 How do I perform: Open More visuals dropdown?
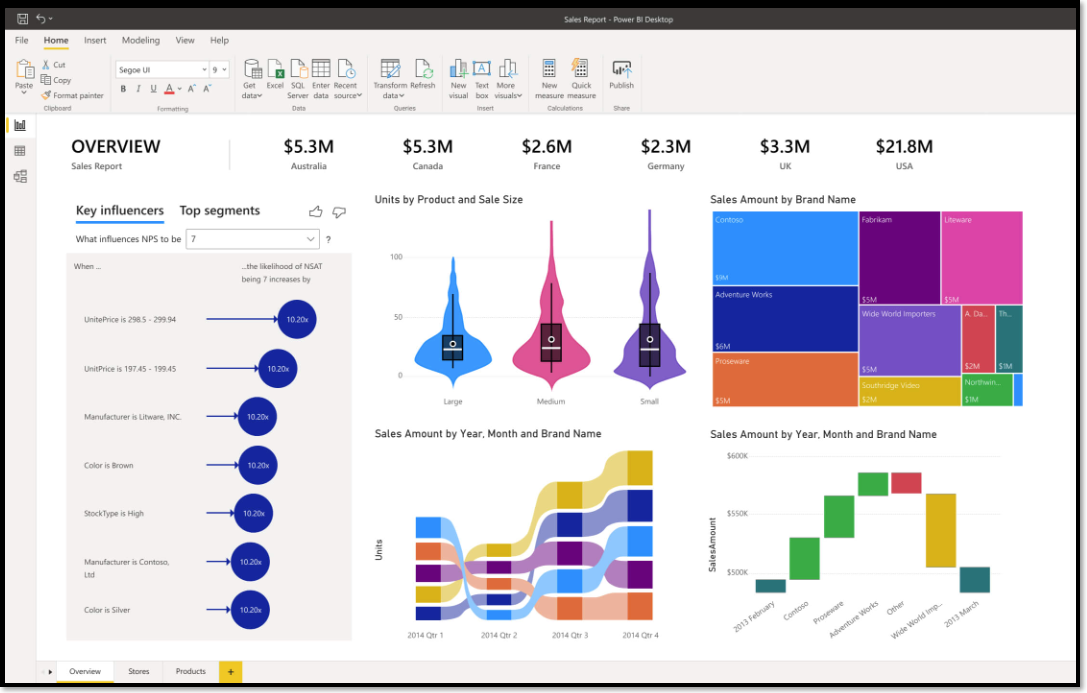[x=507, y=80]
